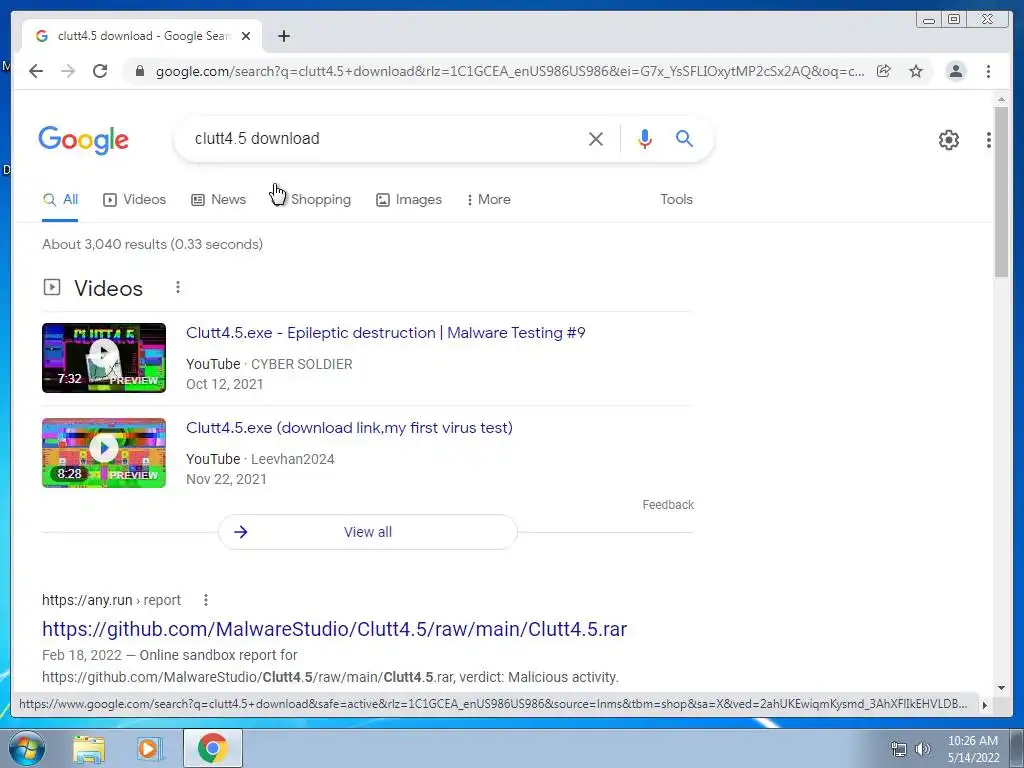
Task: Select the All search tab
Action: [x=60, y=199]
